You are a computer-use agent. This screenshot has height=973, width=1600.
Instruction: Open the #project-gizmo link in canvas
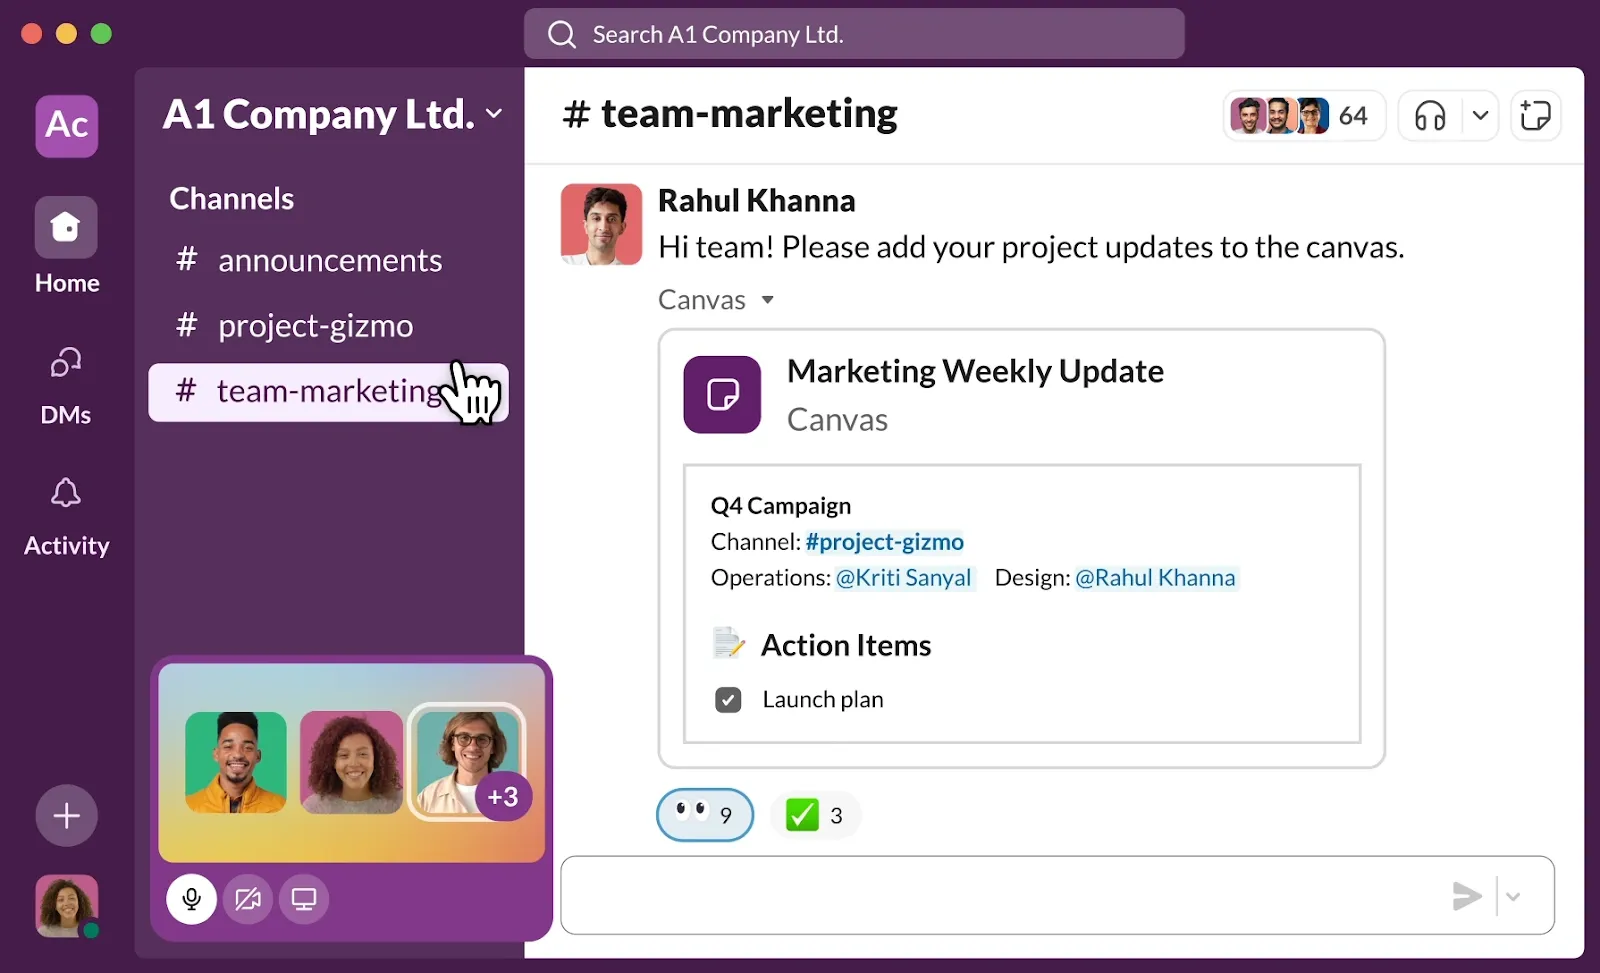point(884,542)
